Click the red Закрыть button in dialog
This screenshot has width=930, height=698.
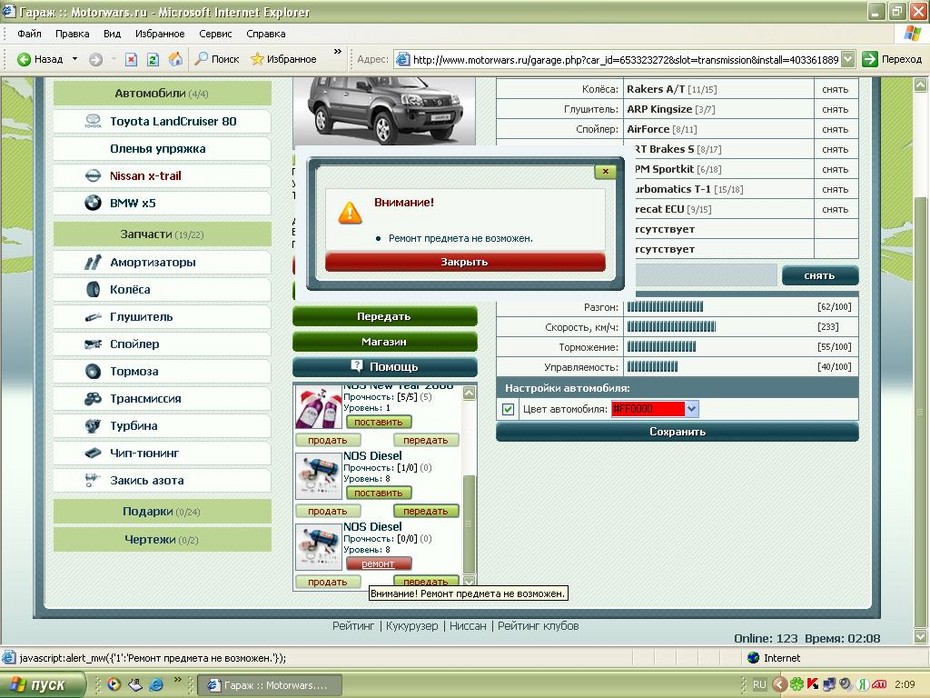[x=465, y=262]
